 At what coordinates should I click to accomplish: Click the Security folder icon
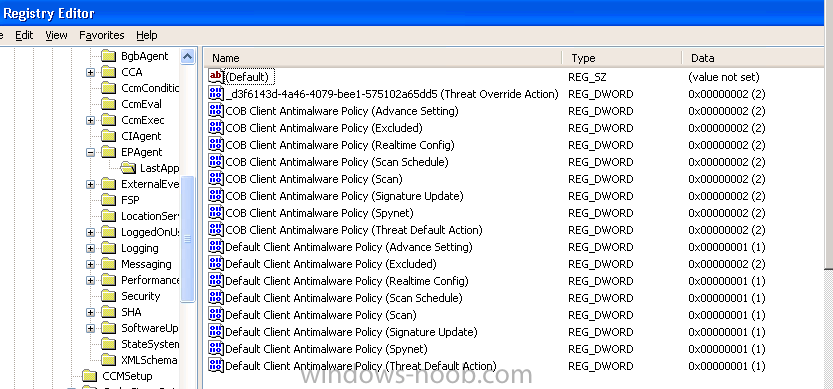pyautogui.click(x=108, y=296)
